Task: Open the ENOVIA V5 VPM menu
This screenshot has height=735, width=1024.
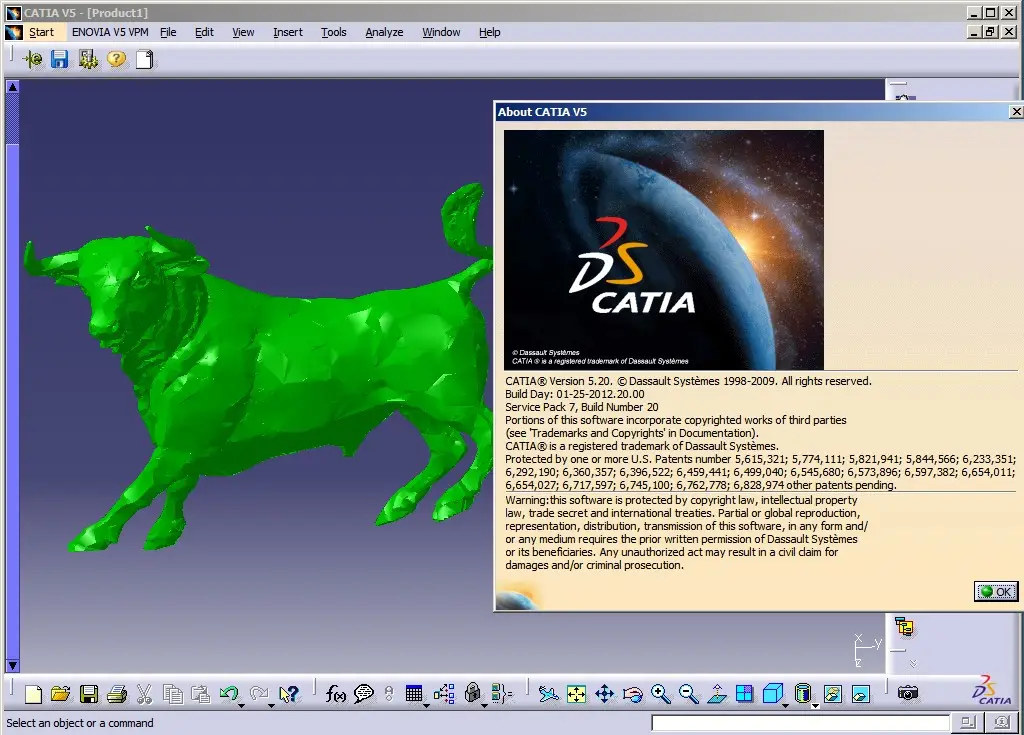Action: pos(110,32)
